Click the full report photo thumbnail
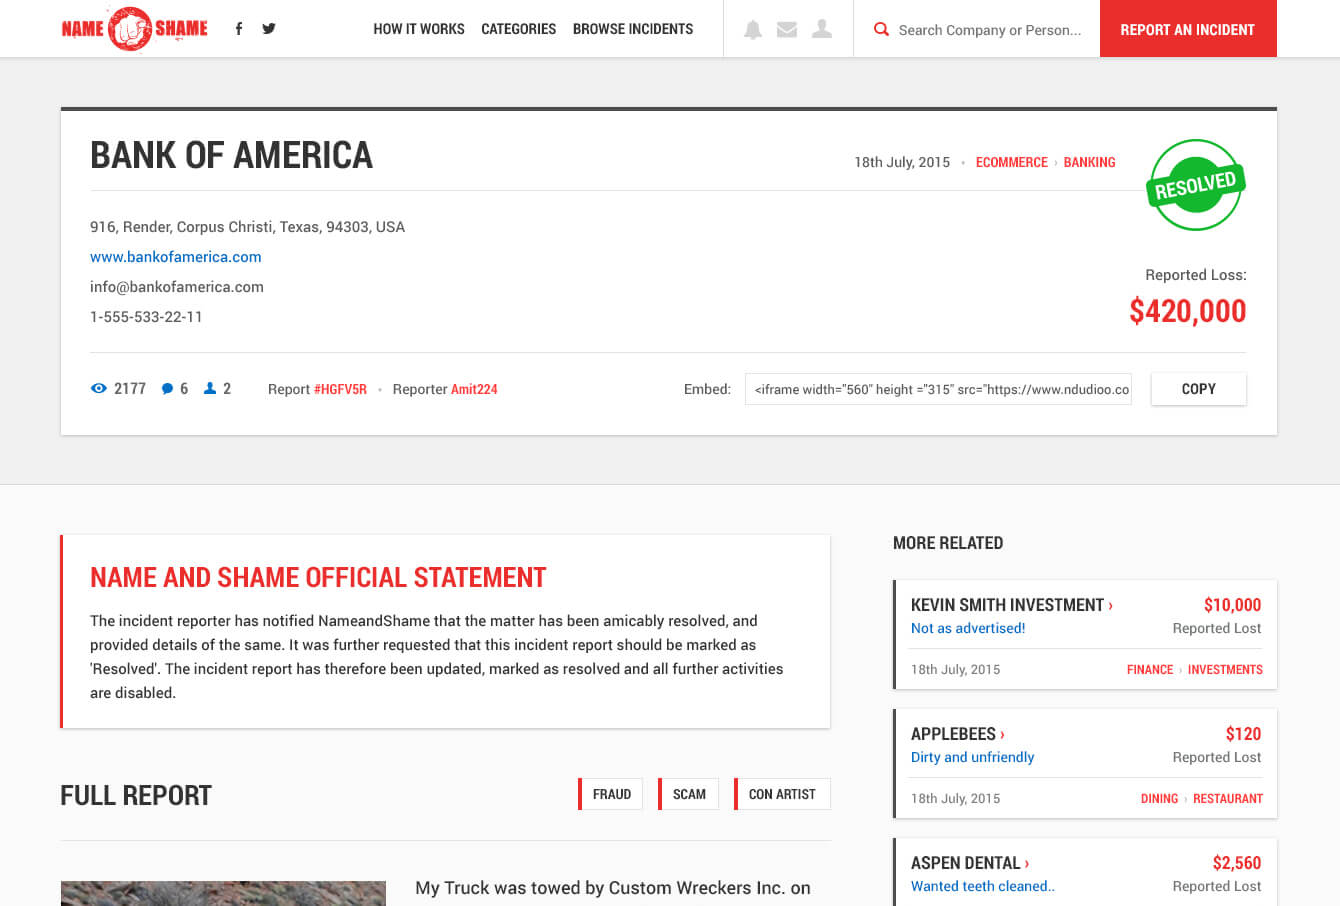The width and height of the screenshot is (1340, 906). click(223, 893)
